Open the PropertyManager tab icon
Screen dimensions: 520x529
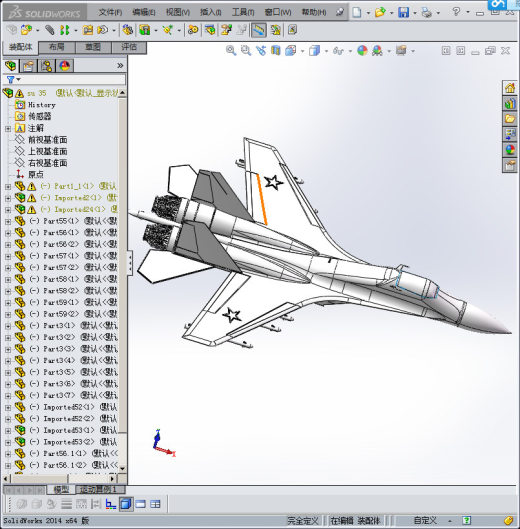point(28,66)
